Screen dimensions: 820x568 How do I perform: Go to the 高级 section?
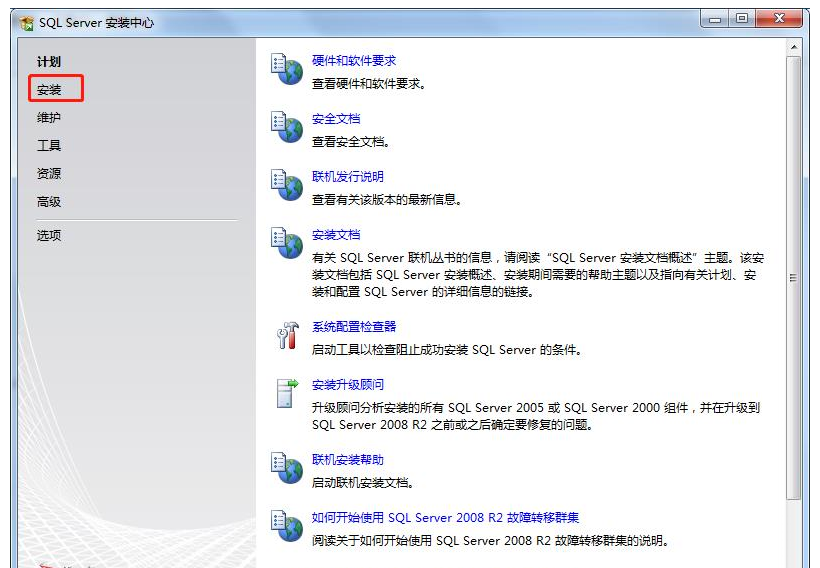pyautogui.click(x=49, y=201)
